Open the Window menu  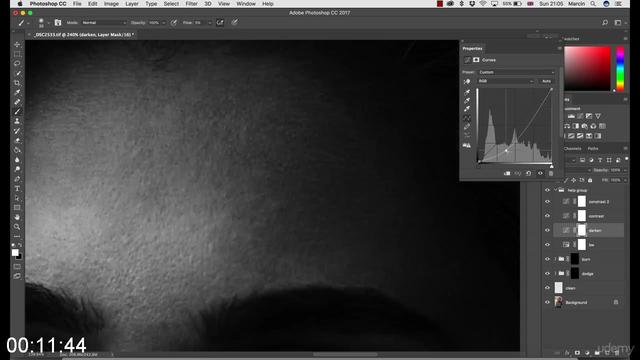[246, 4]
